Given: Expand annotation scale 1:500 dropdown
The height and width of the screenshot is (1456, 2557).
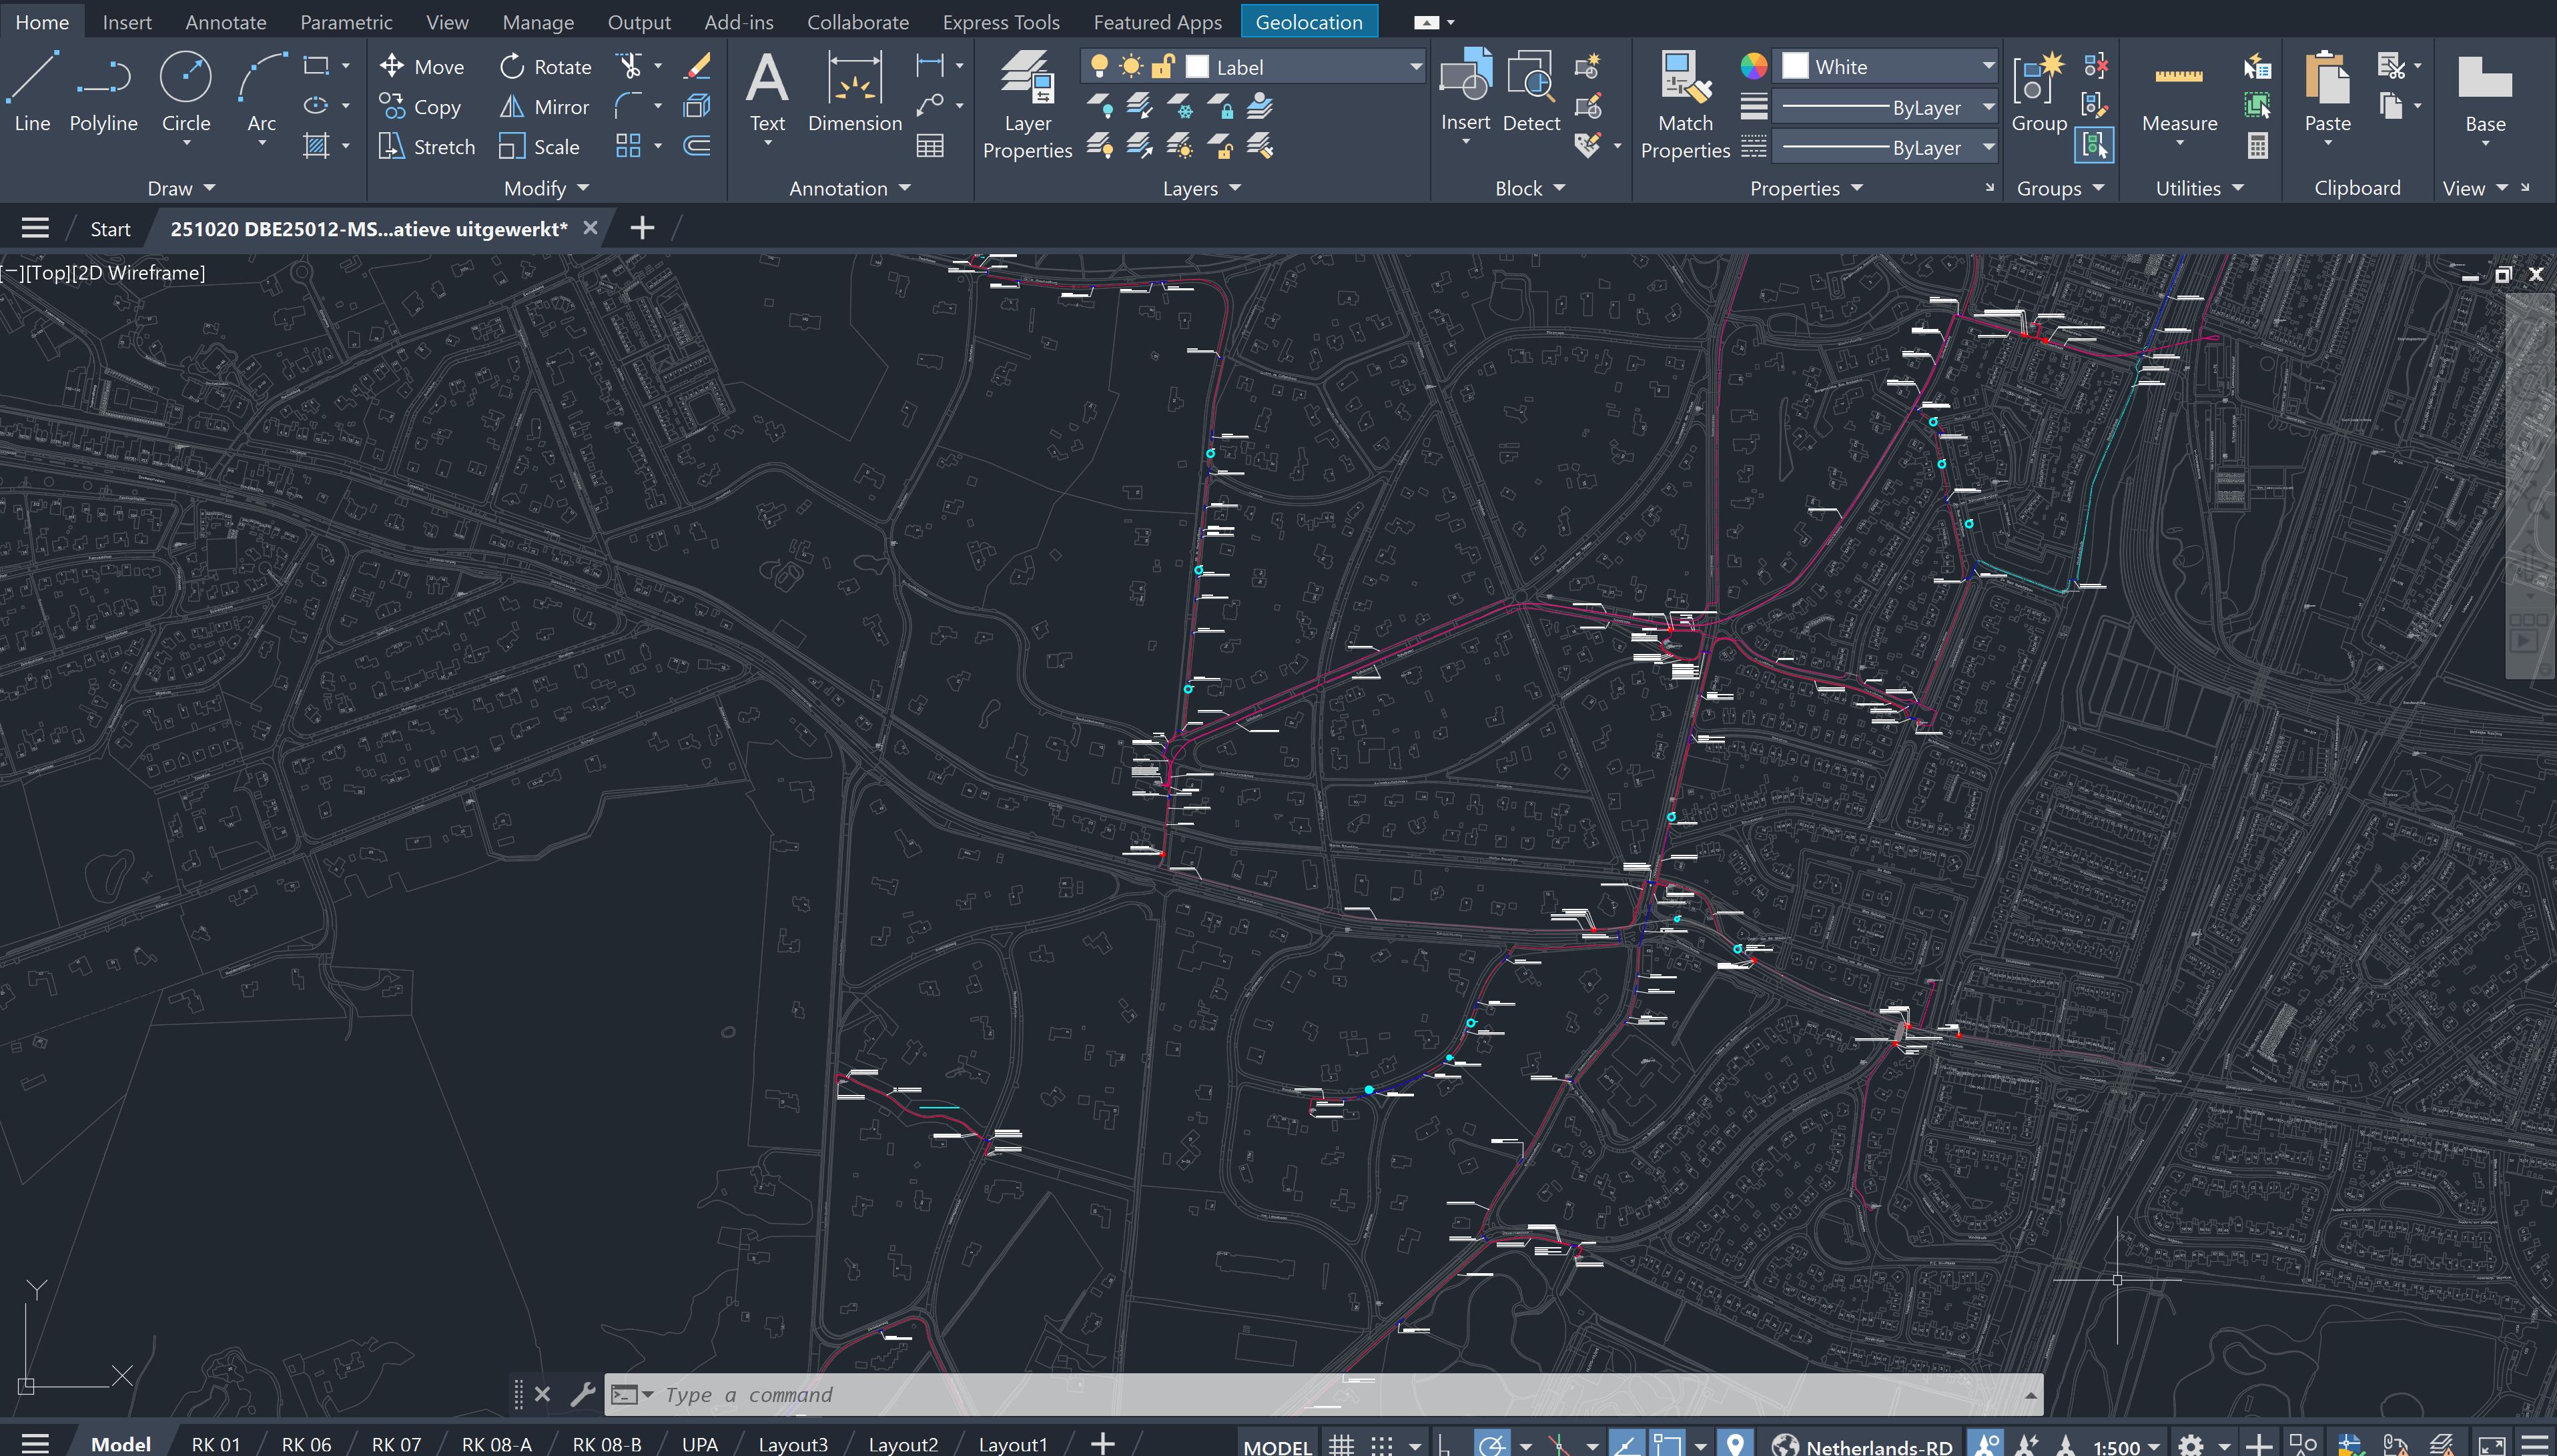Looking at the screenshot, I should (2153, 1446).
